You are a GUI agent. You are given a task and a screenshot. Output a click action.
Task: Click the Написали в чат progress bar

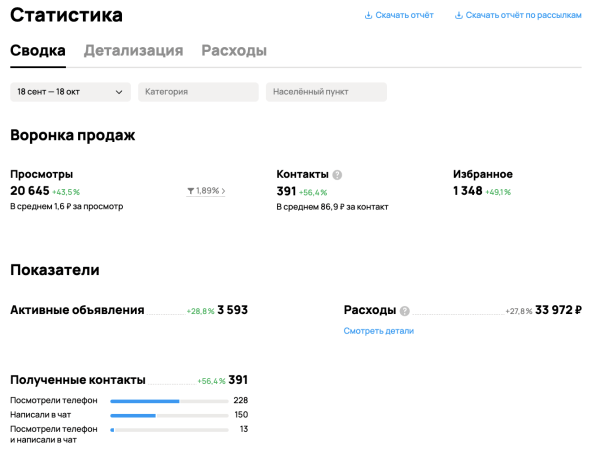(x=169, y=415)
